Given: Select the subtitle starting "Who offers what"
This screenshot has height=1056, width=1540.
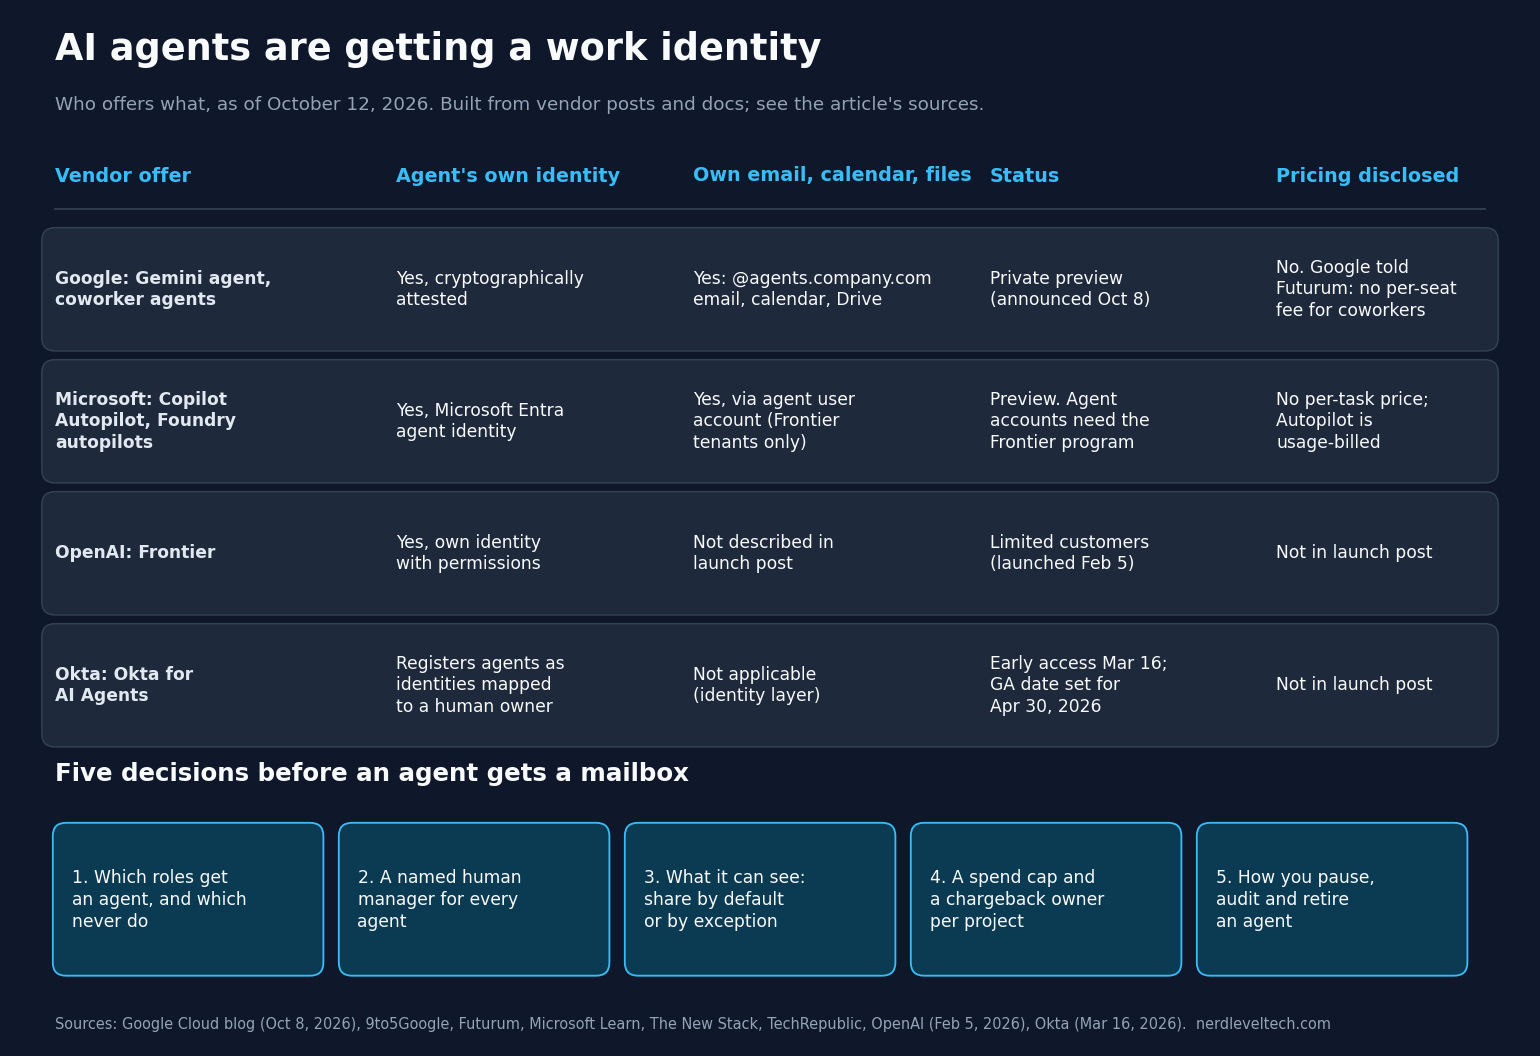Looking at the screenshot, I should (x=519, y=105).
